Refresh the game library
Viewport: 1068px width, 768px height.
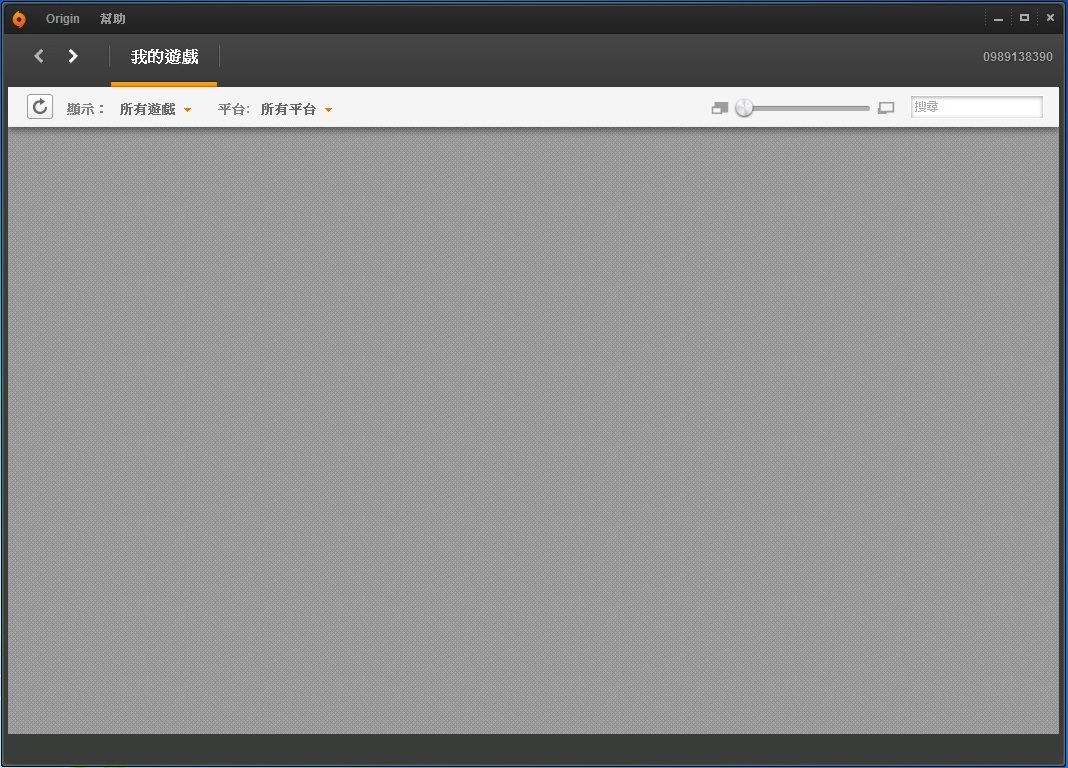point(40,107)
